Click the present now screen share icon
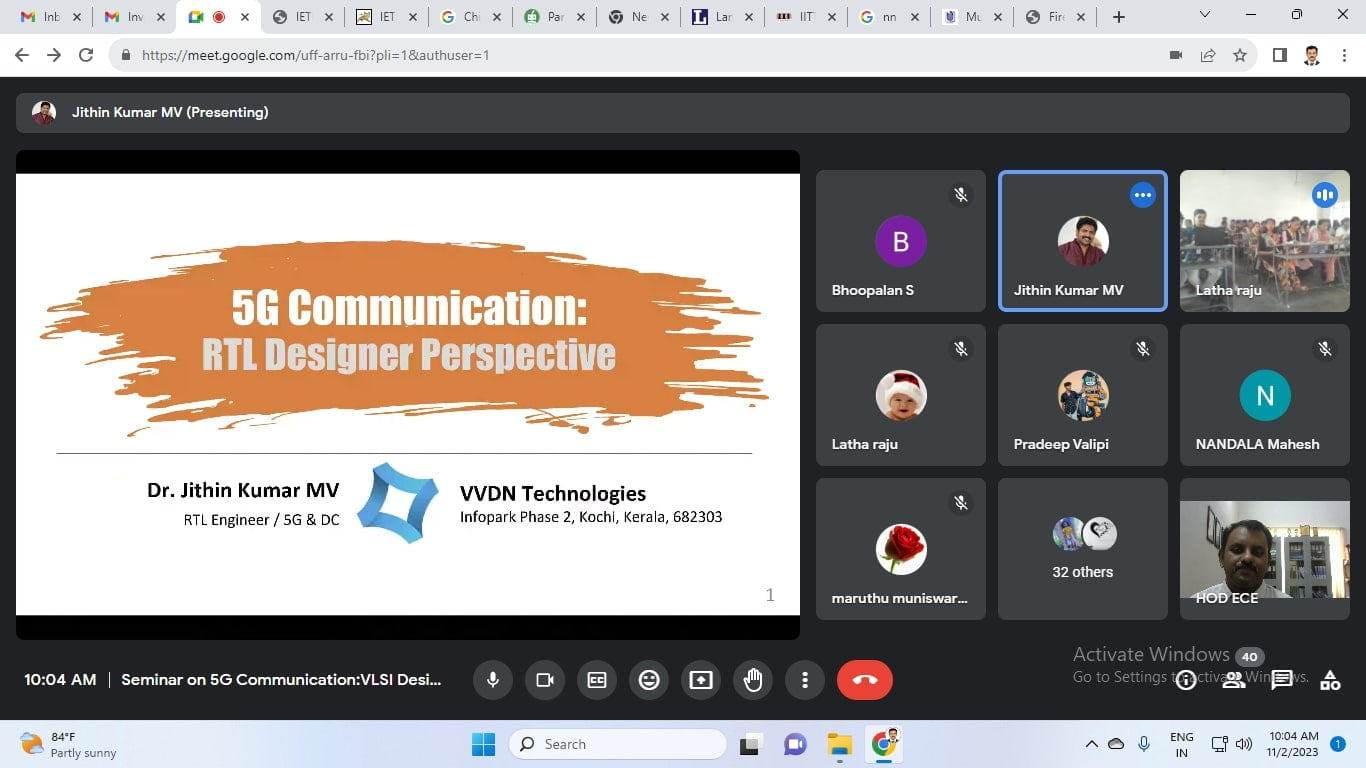This screenshot has width=1366, height=768. tap(701, 680)
